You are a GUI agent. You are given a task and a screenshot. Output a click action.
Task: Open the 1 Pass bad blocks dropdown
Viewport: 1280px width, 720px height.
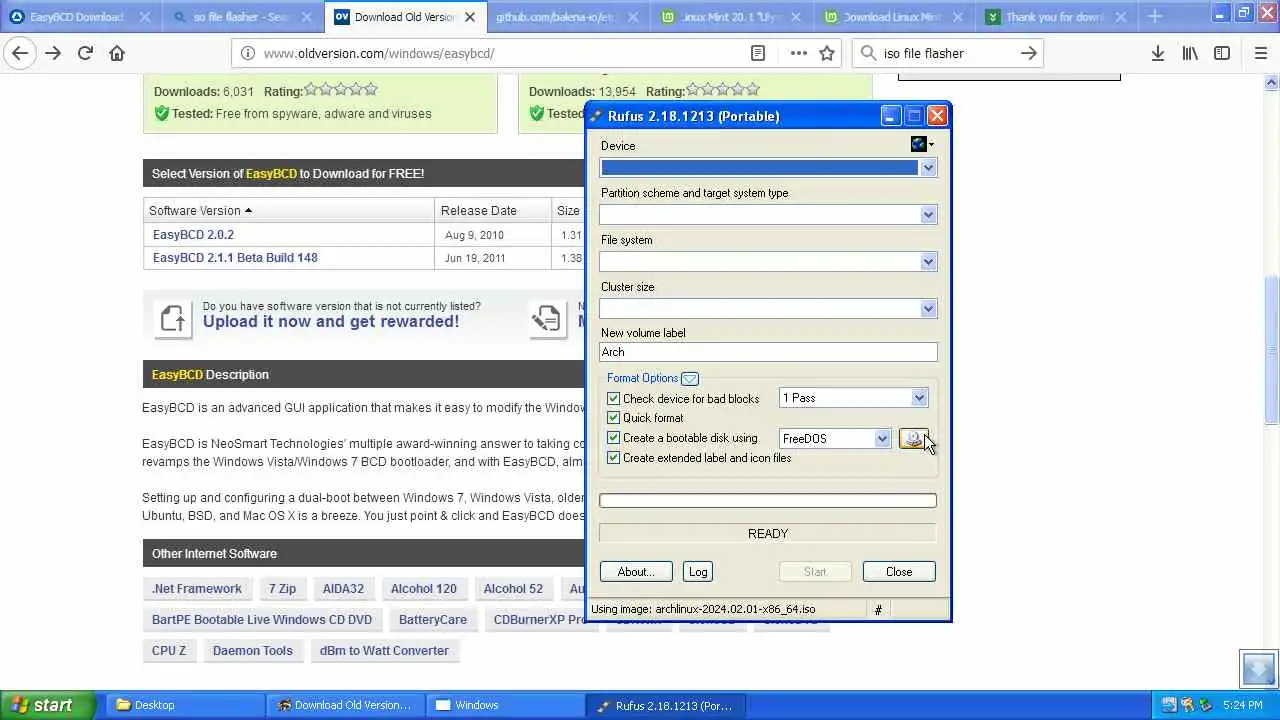click(x=919, y=398)
